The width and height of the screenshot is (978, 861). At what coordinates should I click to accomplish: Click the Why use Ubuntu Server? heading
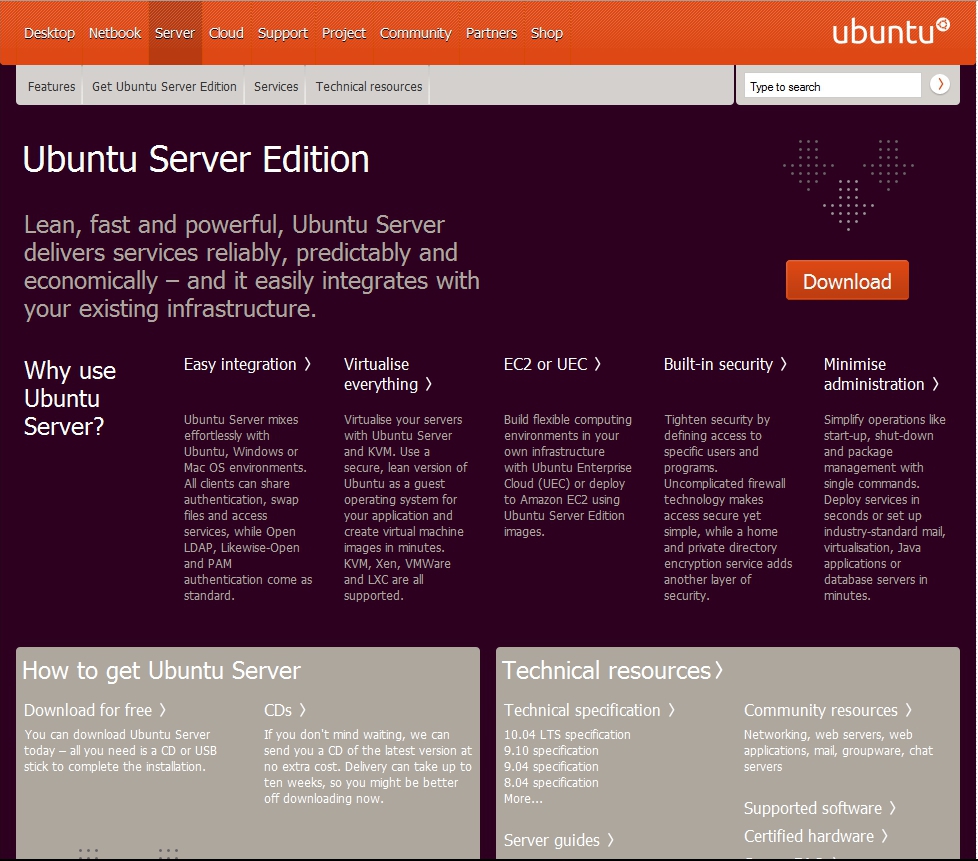pos(70,399)
